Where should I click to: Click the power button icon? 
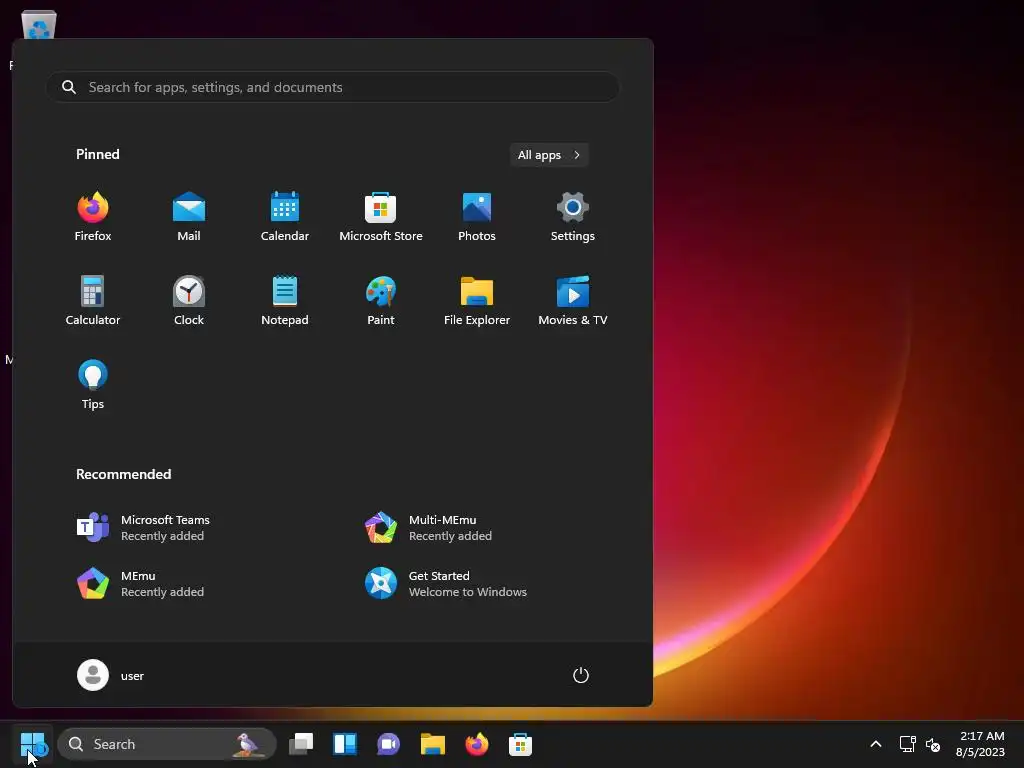coord(581,675)
